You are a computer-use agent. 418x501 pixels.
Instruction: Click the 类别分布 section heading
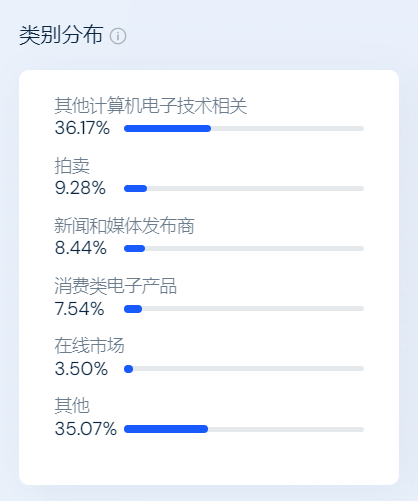[61, 35]
